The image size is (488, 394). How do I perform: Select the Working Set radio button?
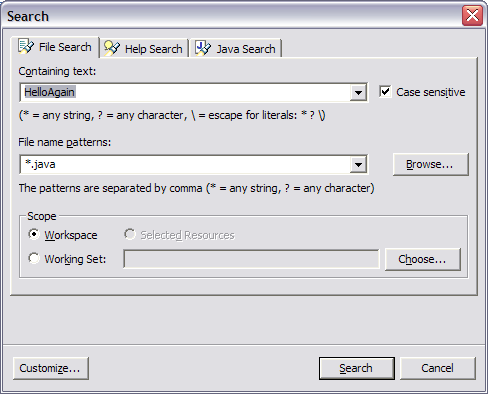[34, 258]
